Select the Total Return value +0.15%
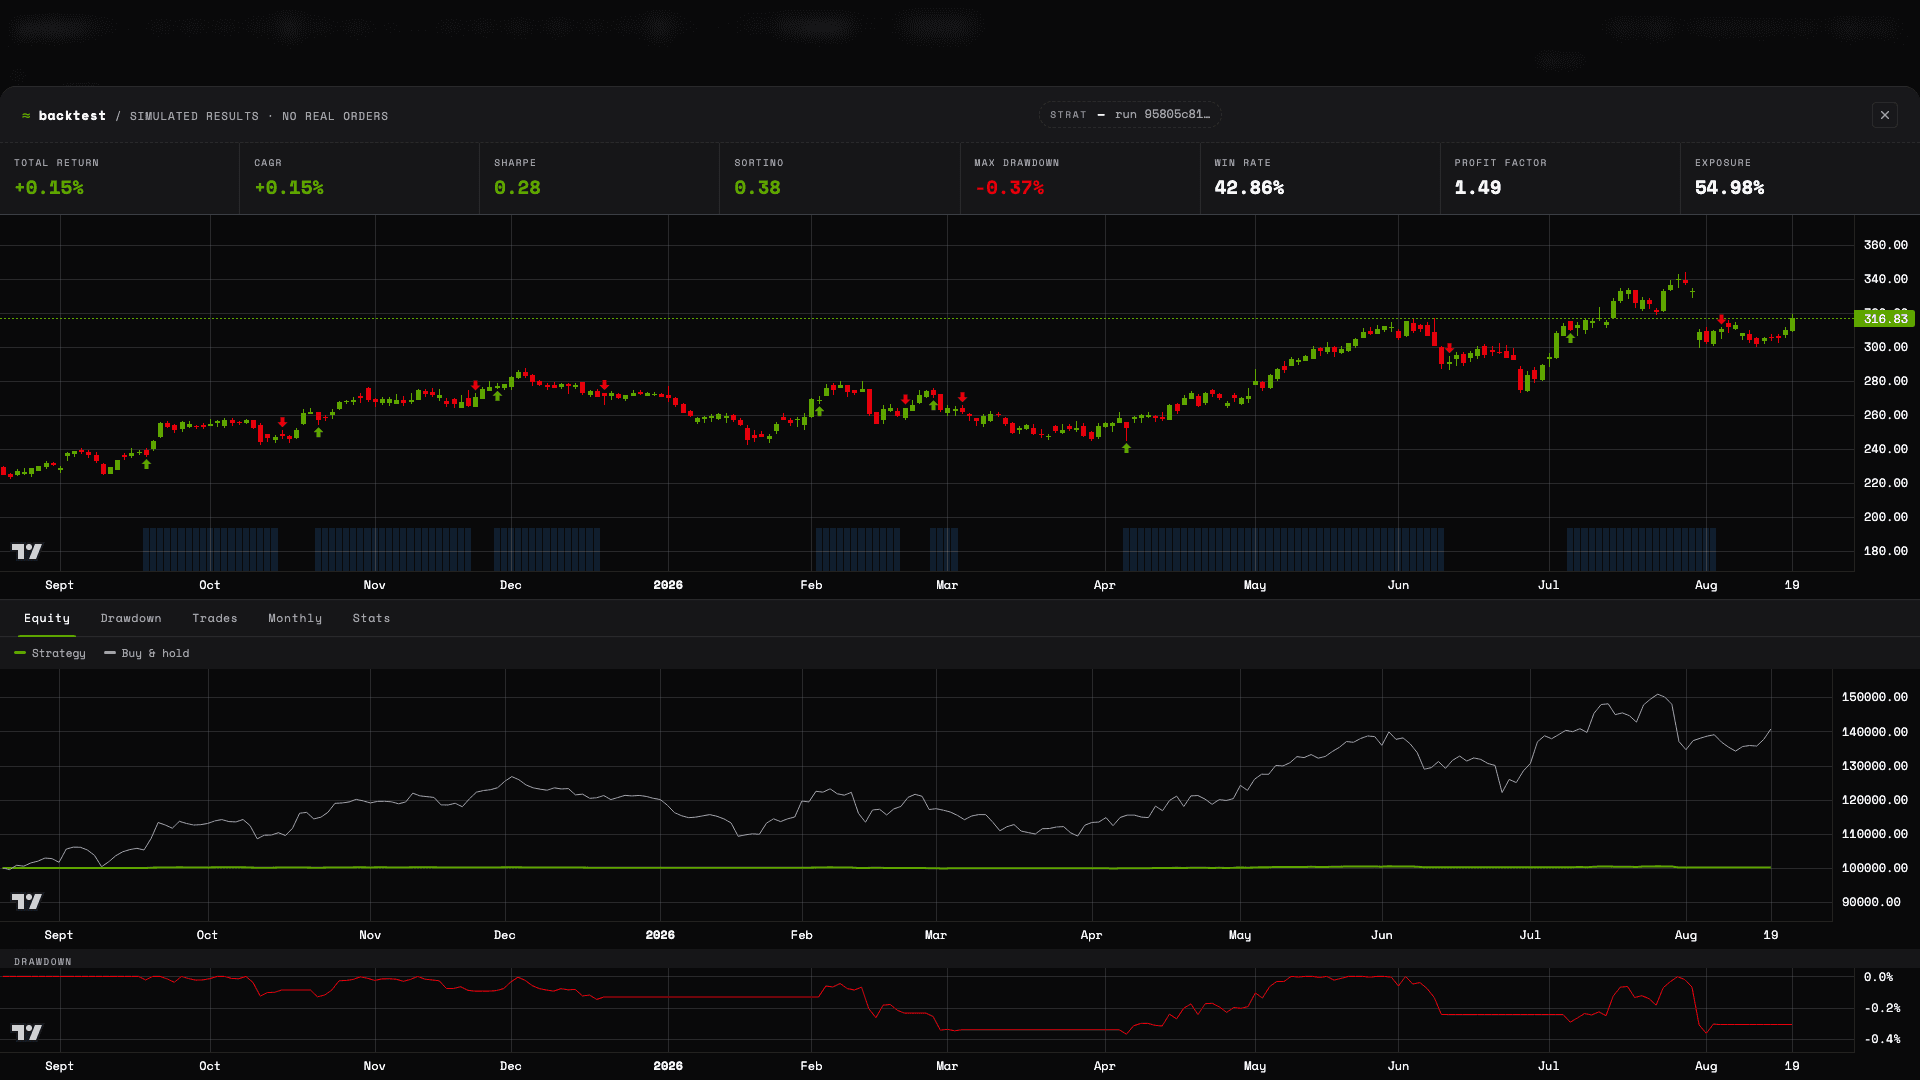This screenshot has height=1080, width=1920. 49,188
